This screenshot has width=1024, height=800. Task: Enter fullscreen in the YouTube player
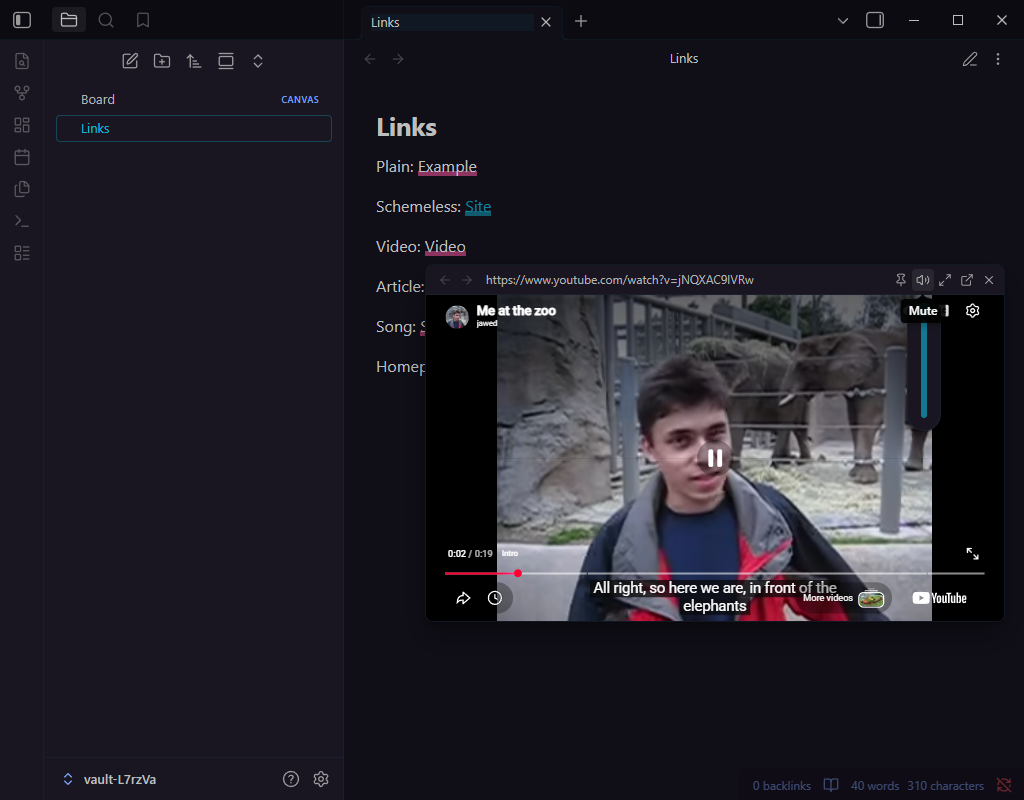pos(972,554)
